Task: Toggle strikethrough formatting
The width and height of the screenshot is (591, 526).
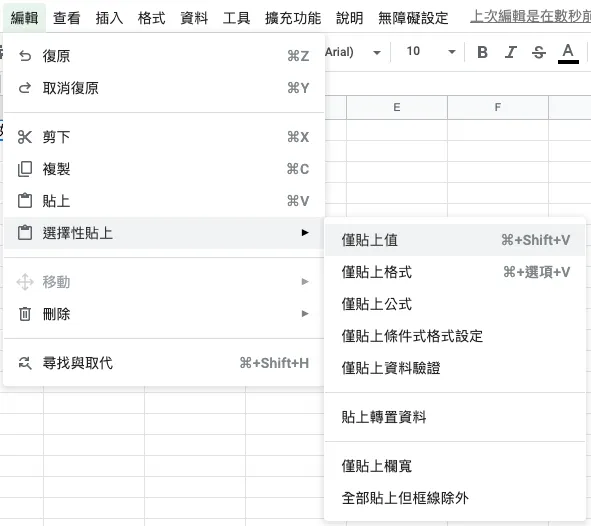Action: point(539,52)
